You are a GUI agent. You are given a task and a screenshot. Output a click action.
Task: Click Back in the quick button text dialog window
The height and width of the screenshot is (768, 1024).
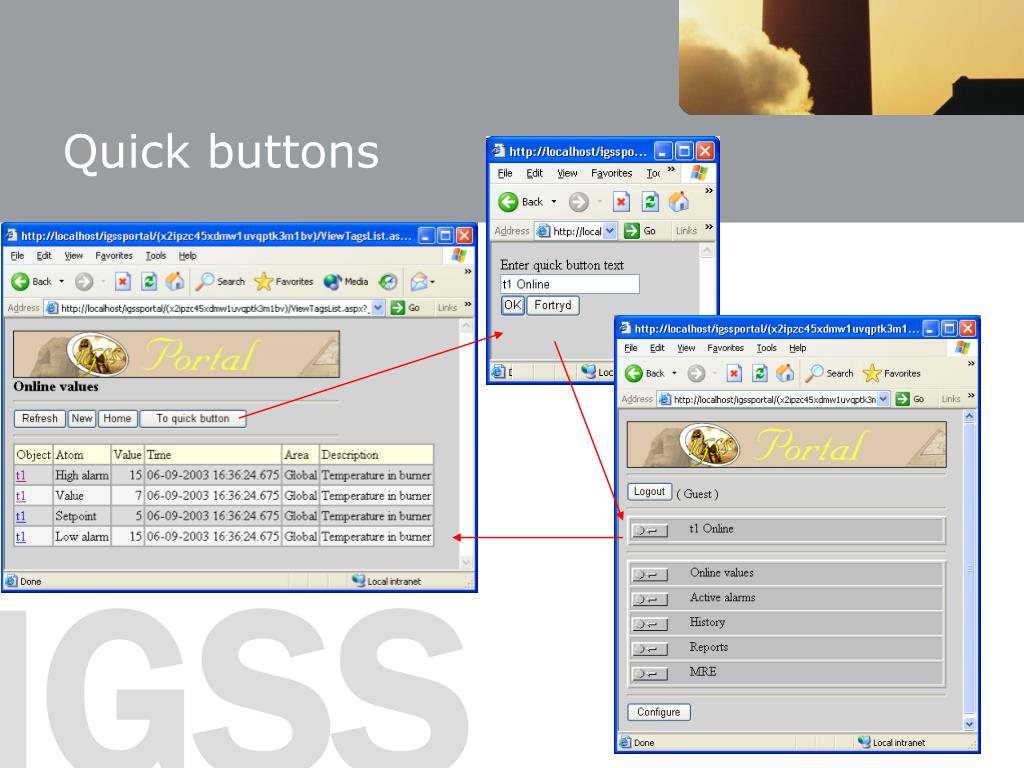(520, 202)
